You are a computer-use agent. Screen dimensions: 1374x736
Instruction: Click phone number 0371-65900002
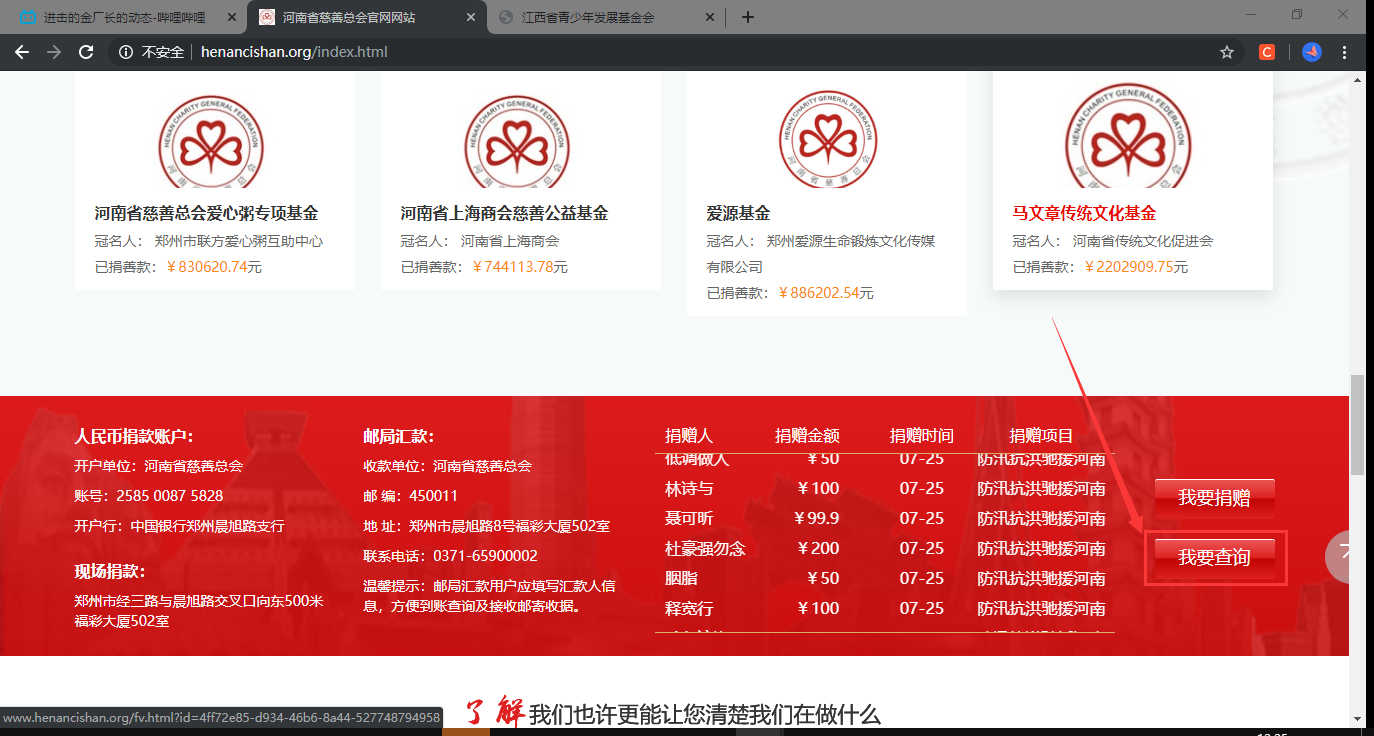coord(485,556)
